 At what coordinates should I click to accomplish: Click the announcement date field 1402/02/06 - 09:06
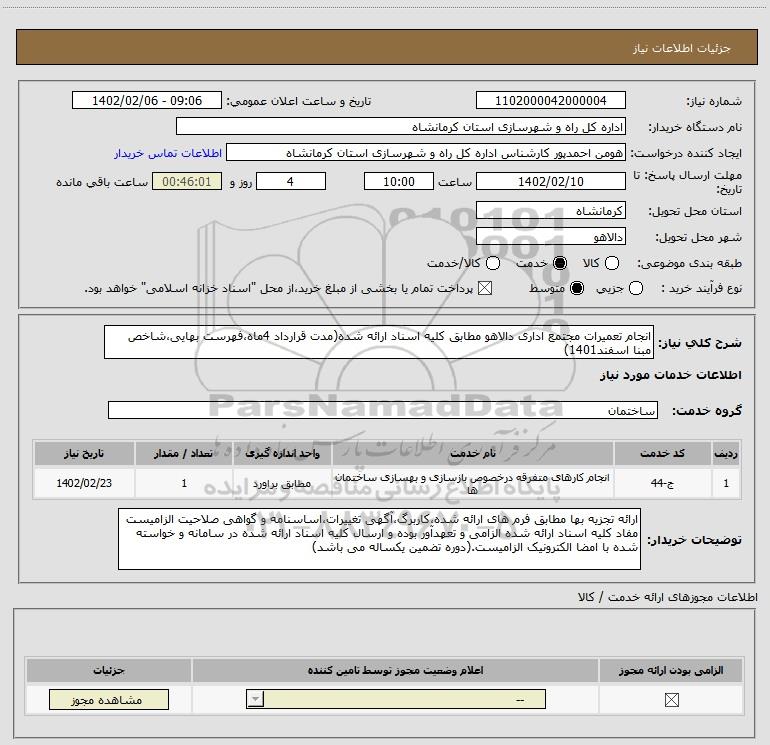147,100
